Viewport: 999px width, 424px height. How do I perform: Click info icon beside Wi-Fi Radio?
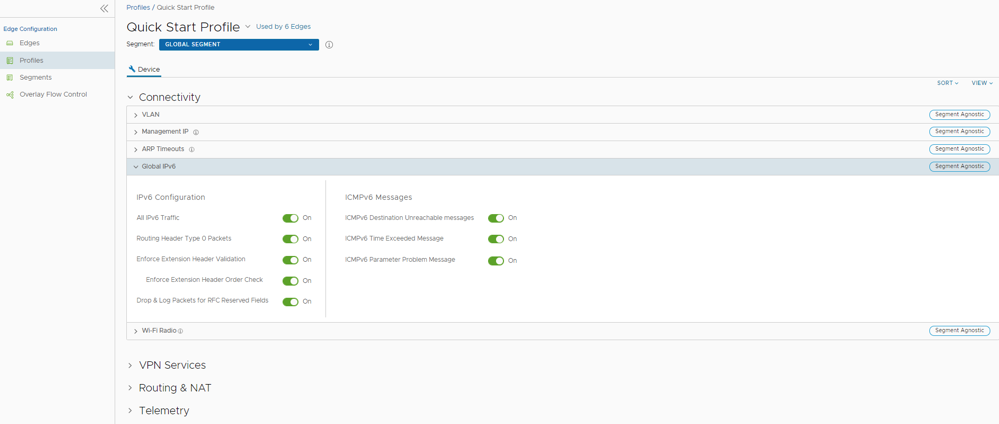point(181,331)
